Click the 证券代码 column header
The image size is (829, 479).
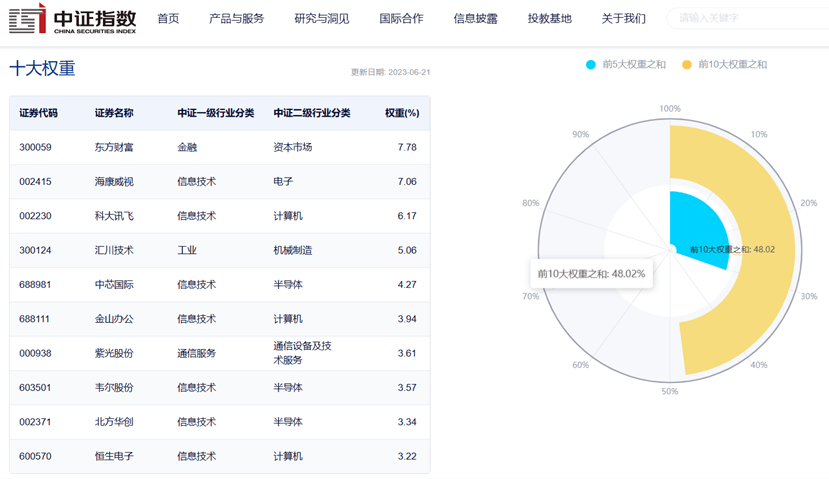[x=38, y=113]
